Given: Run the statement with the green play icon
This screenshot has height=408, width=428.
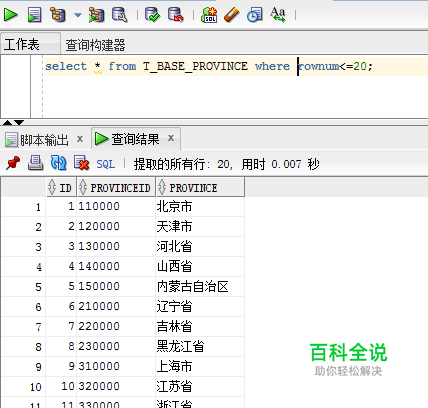Looking at the screenshot, I should (11, 15).
